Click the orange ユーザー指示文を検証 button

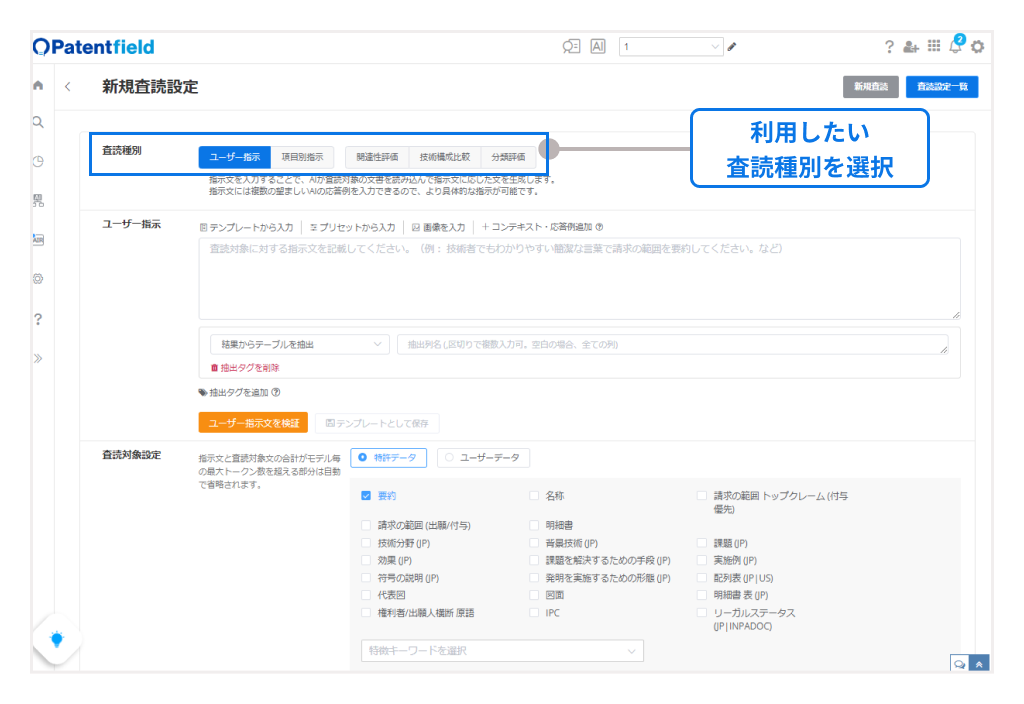pyautogui.click(x=253, y=423)
